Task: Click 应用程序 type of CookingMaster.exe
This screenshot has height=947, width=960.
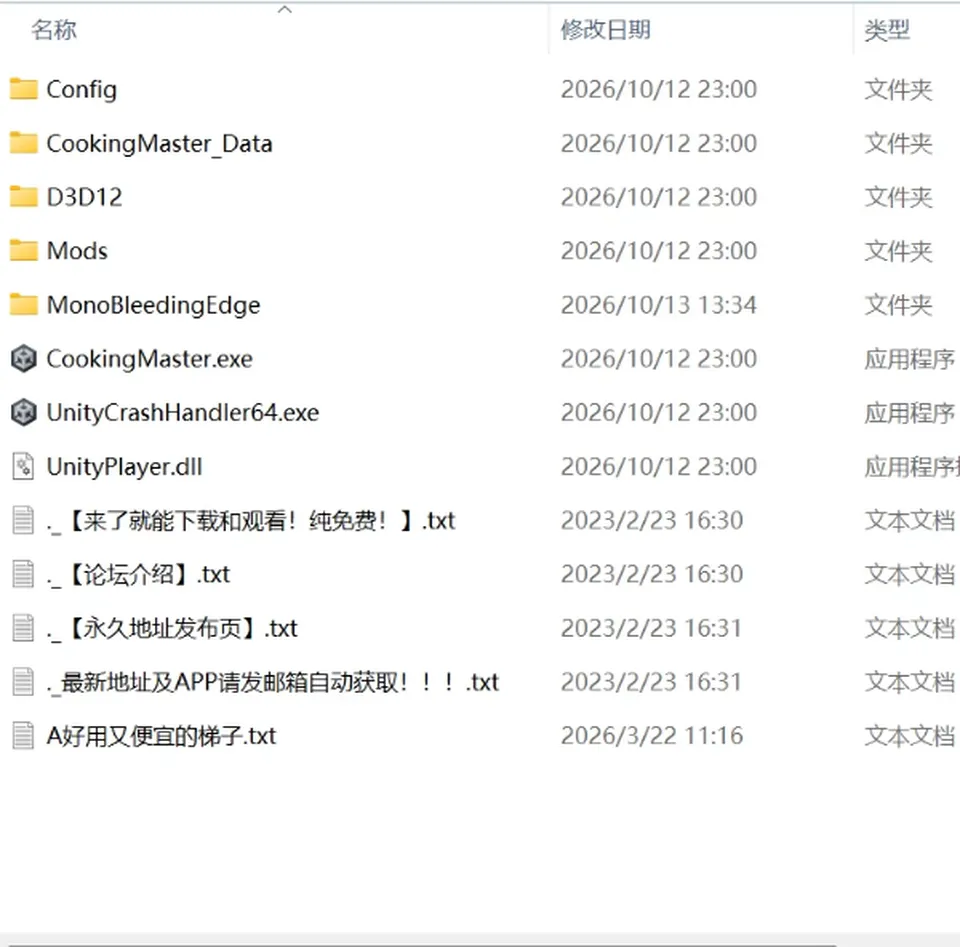Action: coord(910,359)
